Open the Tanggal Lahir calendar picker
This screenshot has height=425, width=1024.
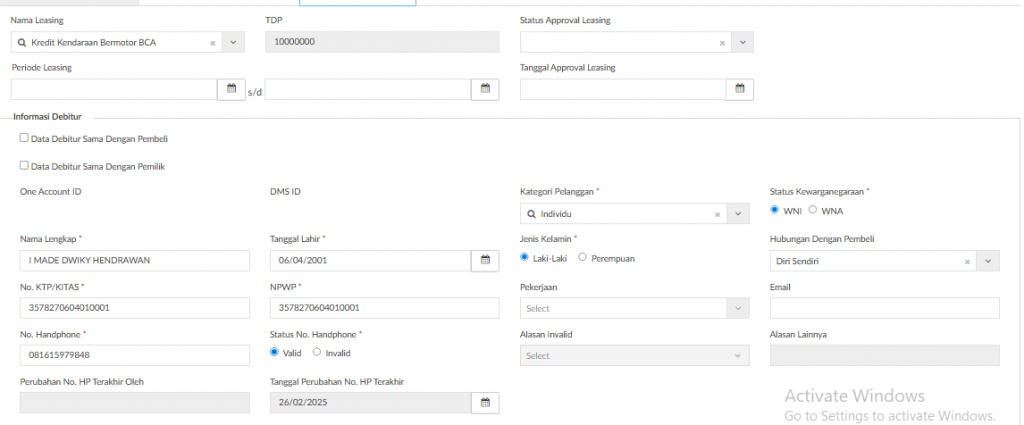point(485,260)
